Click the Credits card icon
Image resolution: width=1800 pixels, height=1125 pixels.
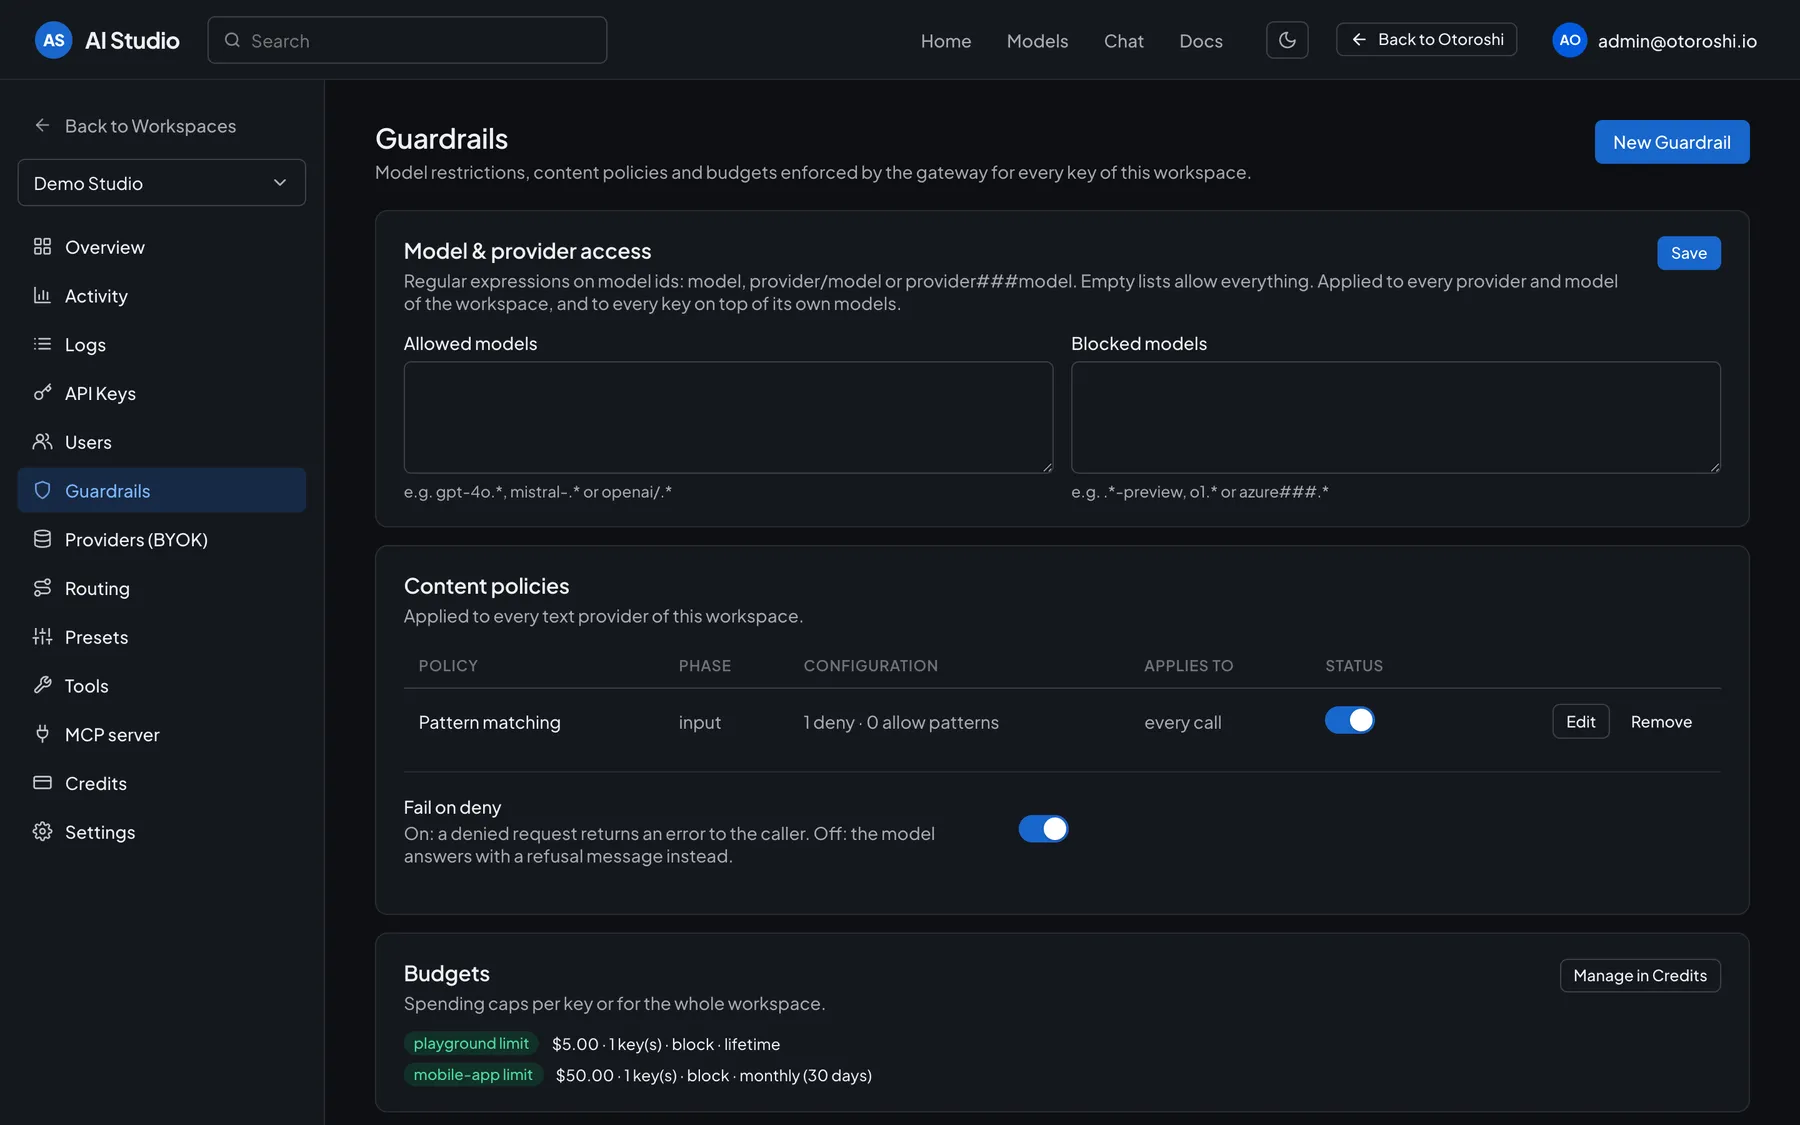click(x=42, y=783)
